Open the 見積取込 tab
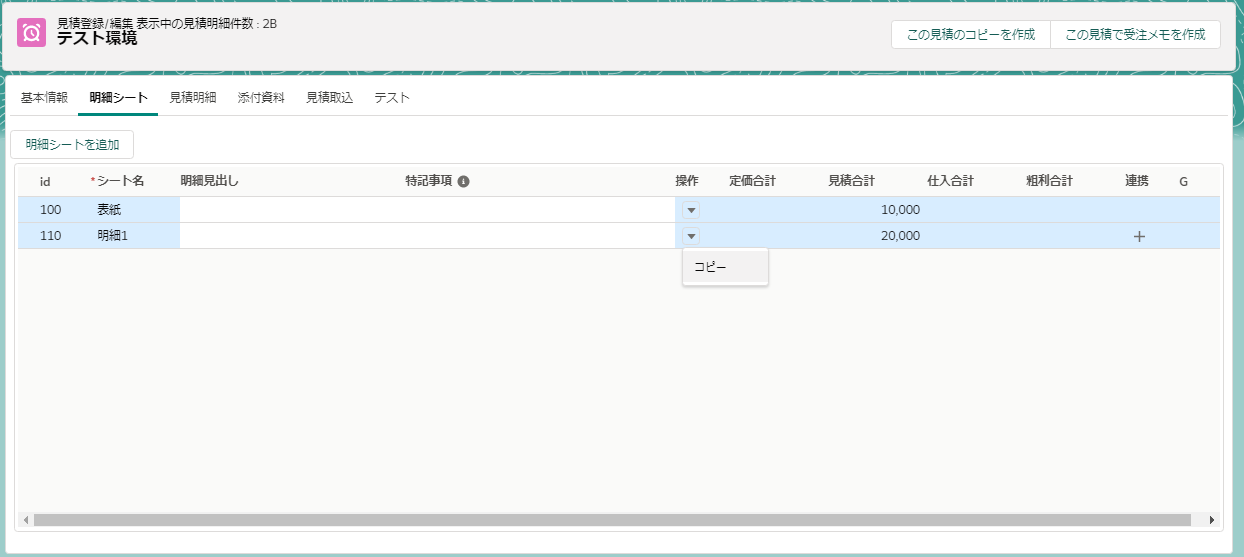Screen dimensions: 1244x557 pyautogui.click(x=329, y=98)
